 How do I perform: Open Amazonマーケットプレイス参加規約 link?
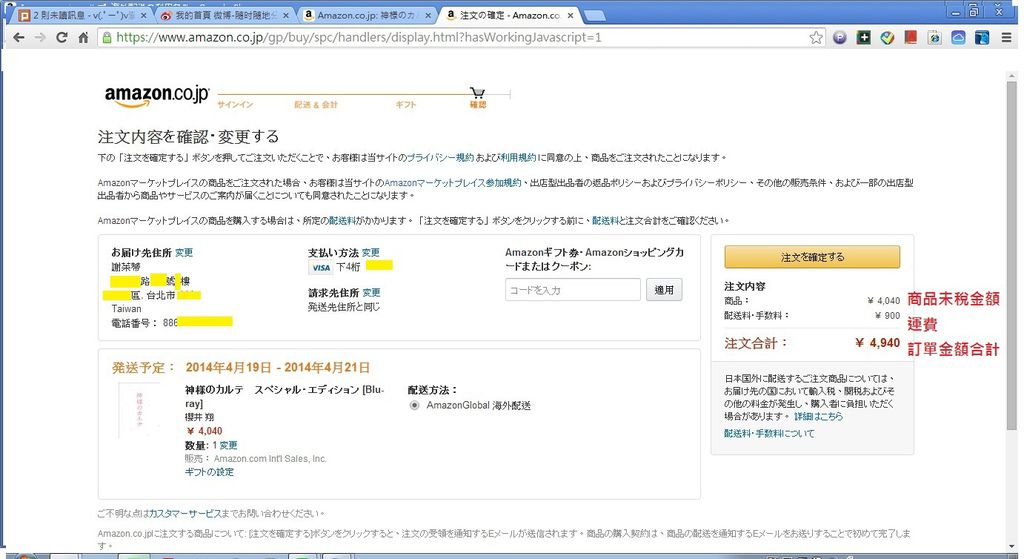(x=453, y=183)
